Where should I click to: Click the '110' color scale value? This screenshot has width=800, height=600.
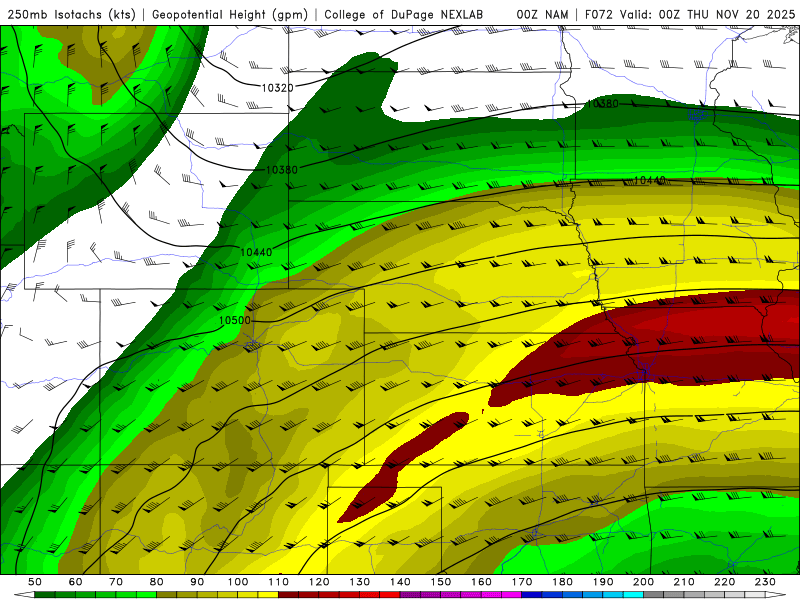pyautogui.click(x=279, y=582)
